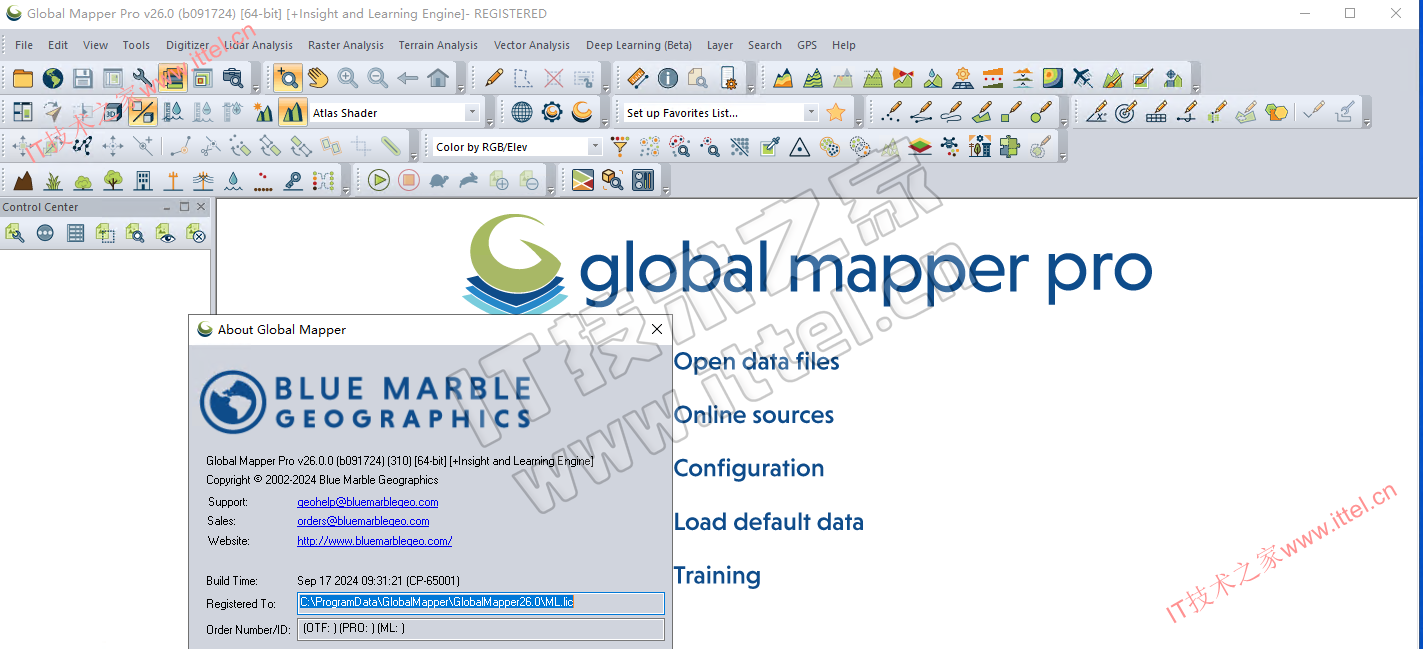Open the table view icon in Control Center

pyautogui.click(x=75, y=233)
